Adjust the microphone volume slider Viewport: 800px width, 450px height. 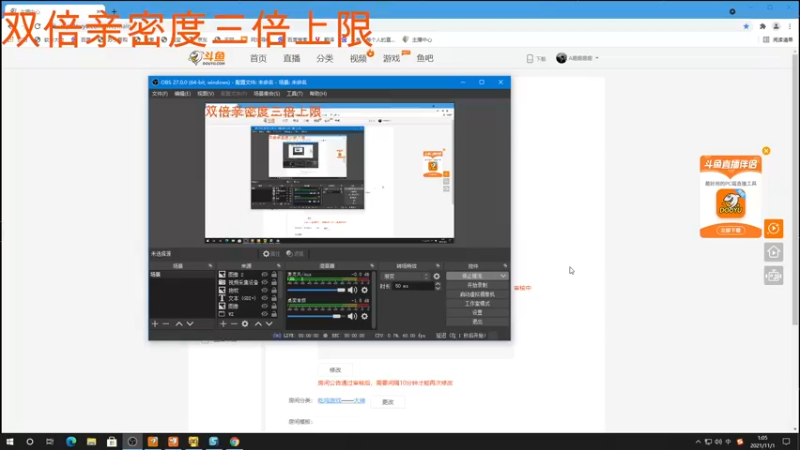(x=316, y=290)
